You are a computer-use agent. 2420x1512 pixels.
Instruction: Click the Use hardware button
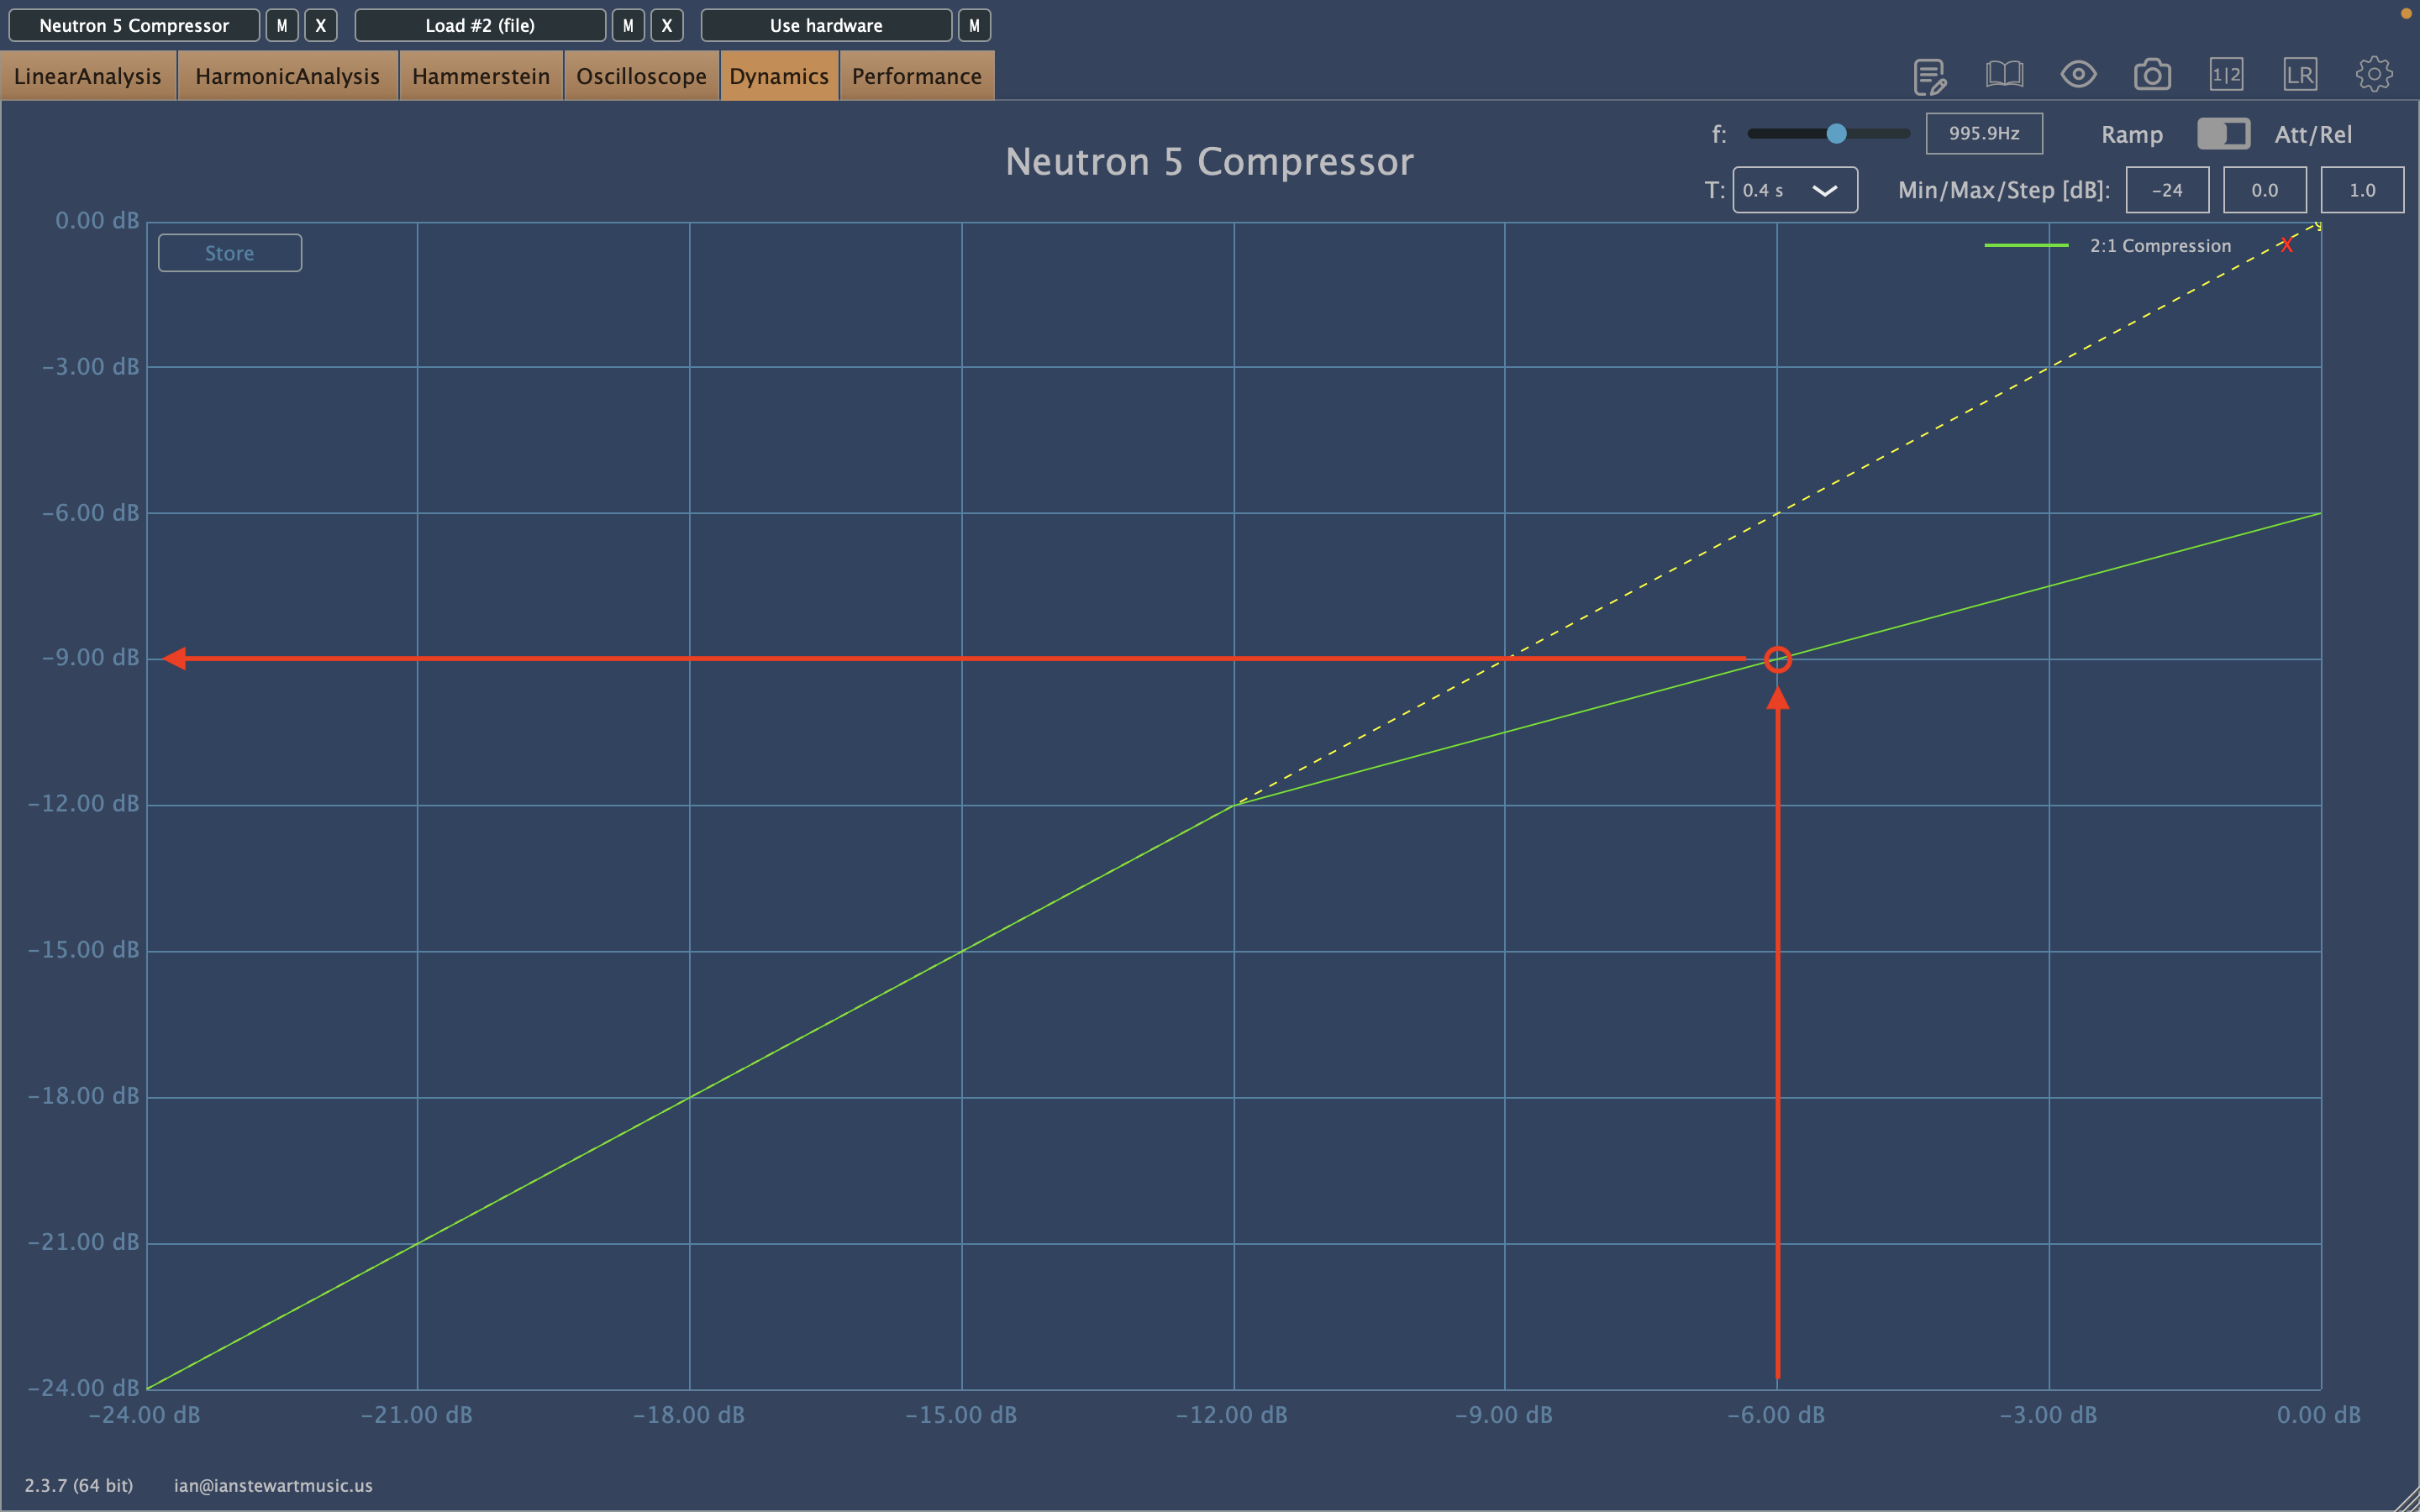coord(826,25)
